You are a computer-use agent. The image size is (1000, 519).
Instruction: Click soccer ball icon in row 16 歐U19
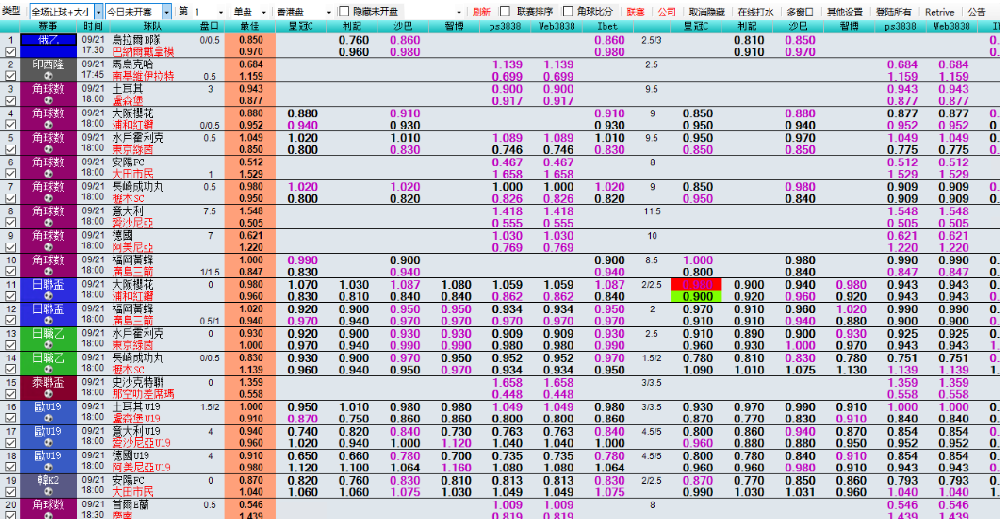pyautogui.click(x=48, y=418)
